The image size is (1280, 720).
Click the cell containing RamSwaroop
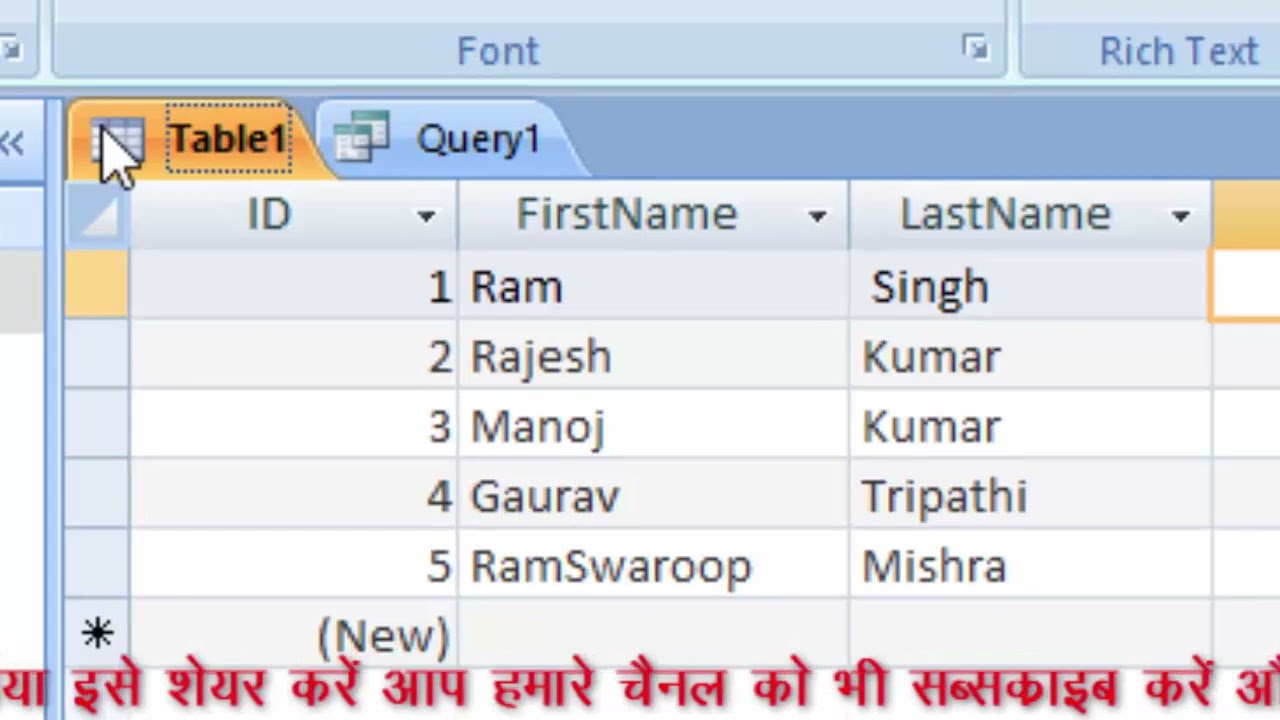653,565
